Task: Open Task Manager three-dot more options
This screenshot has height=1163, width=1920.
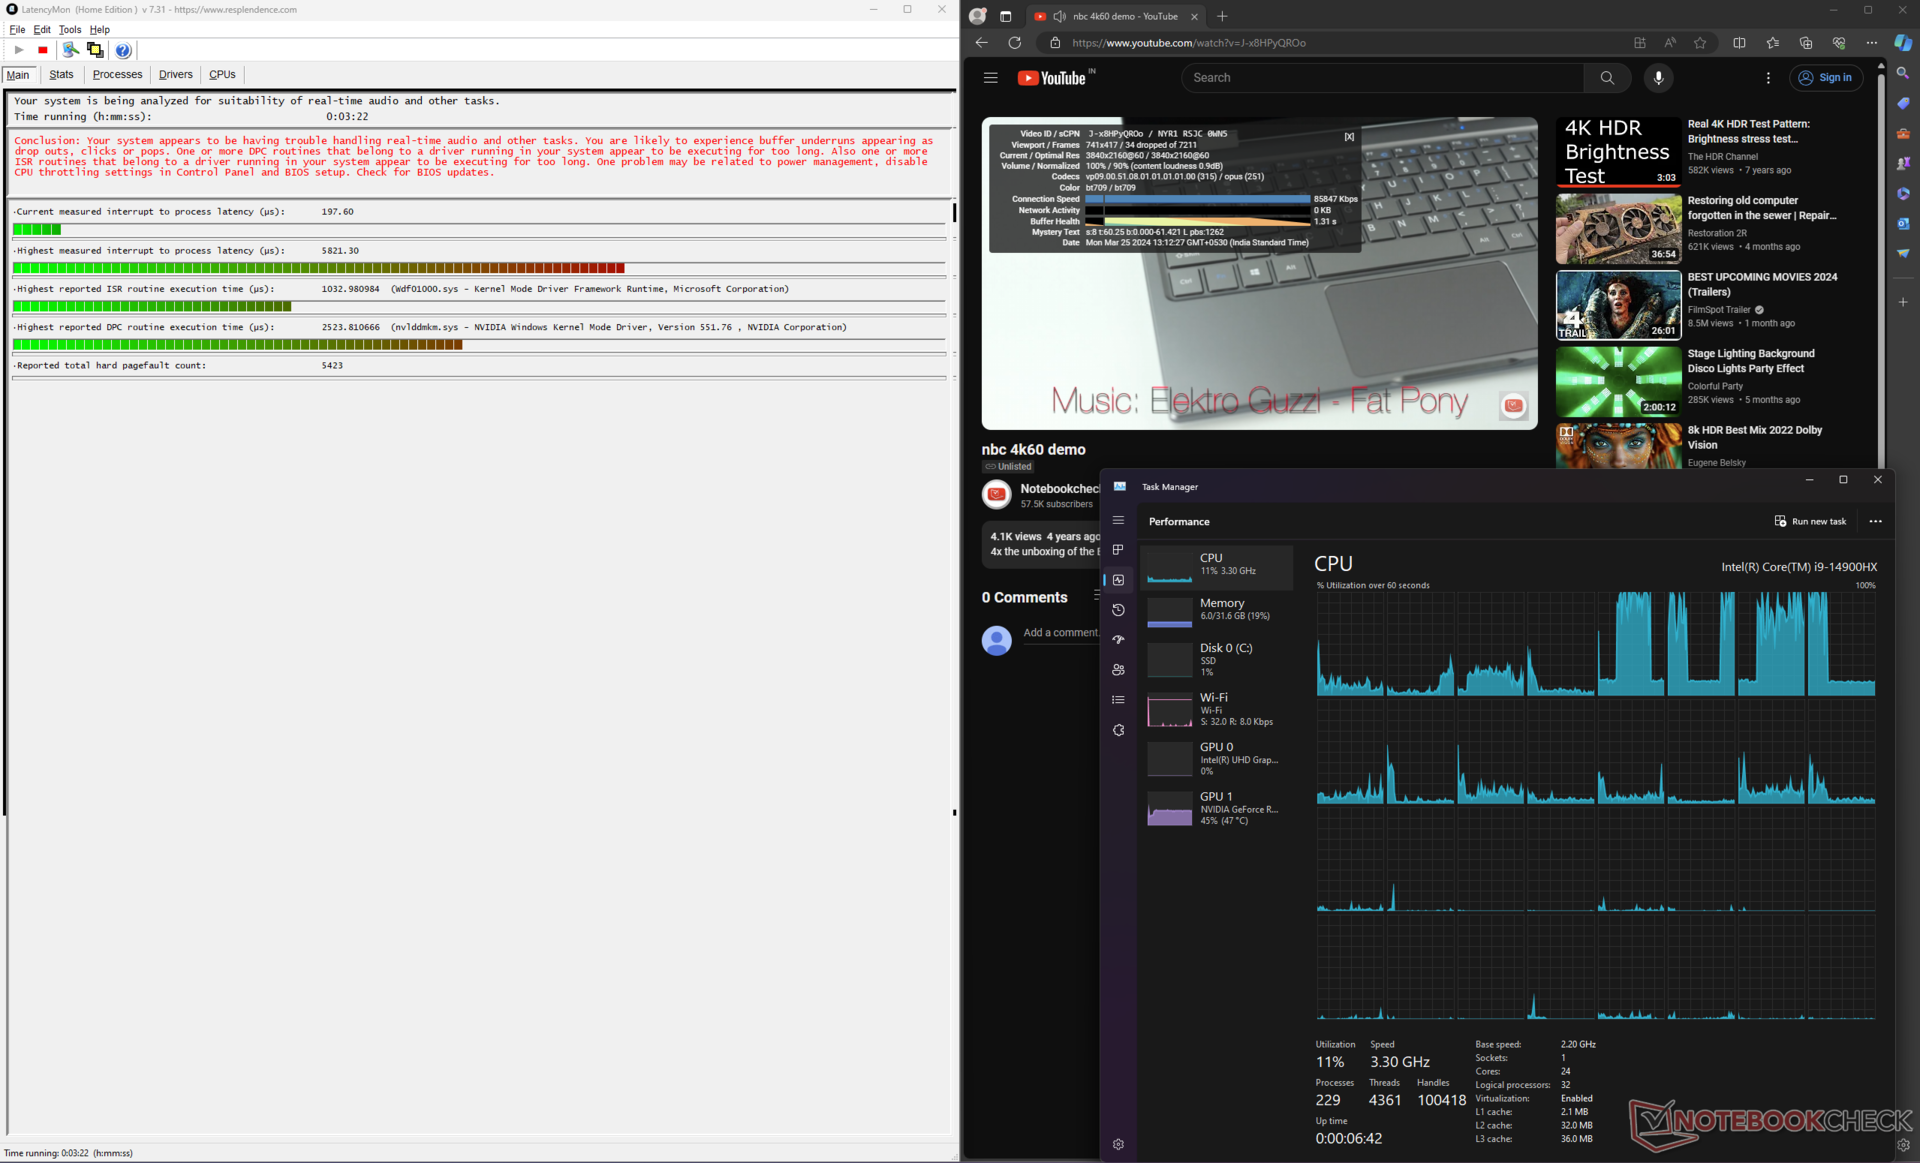Action: click(1875, 521)
